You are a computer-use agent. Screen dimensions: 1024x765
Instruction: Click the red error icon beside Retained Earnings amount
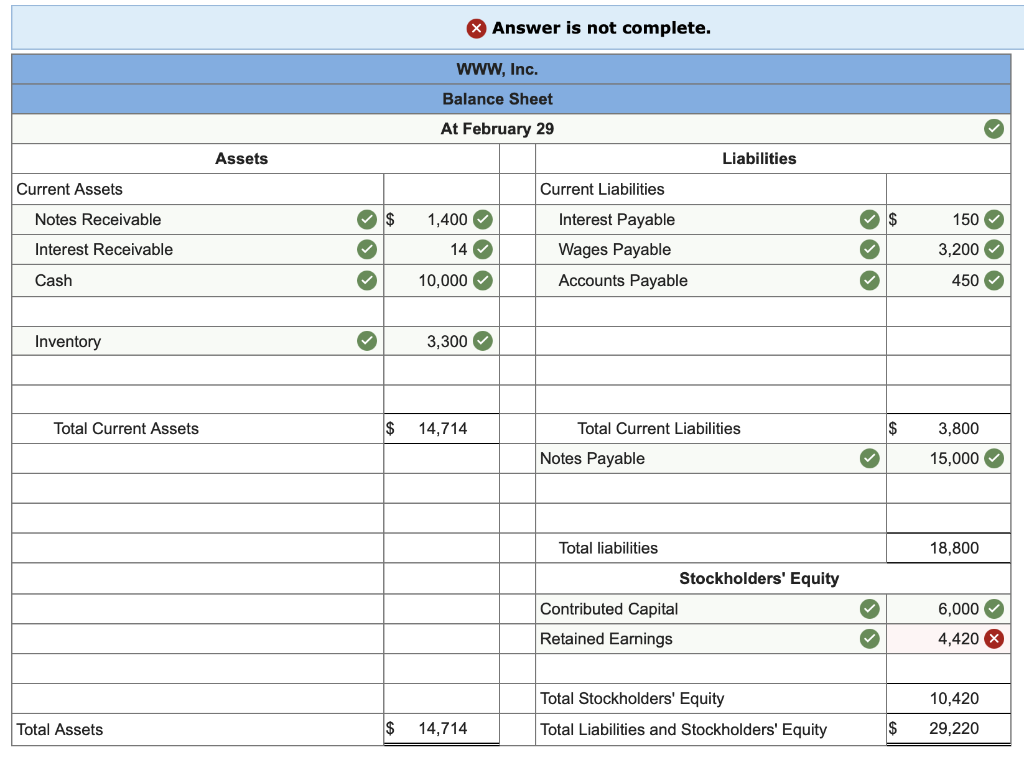click(x=995, y=639)
